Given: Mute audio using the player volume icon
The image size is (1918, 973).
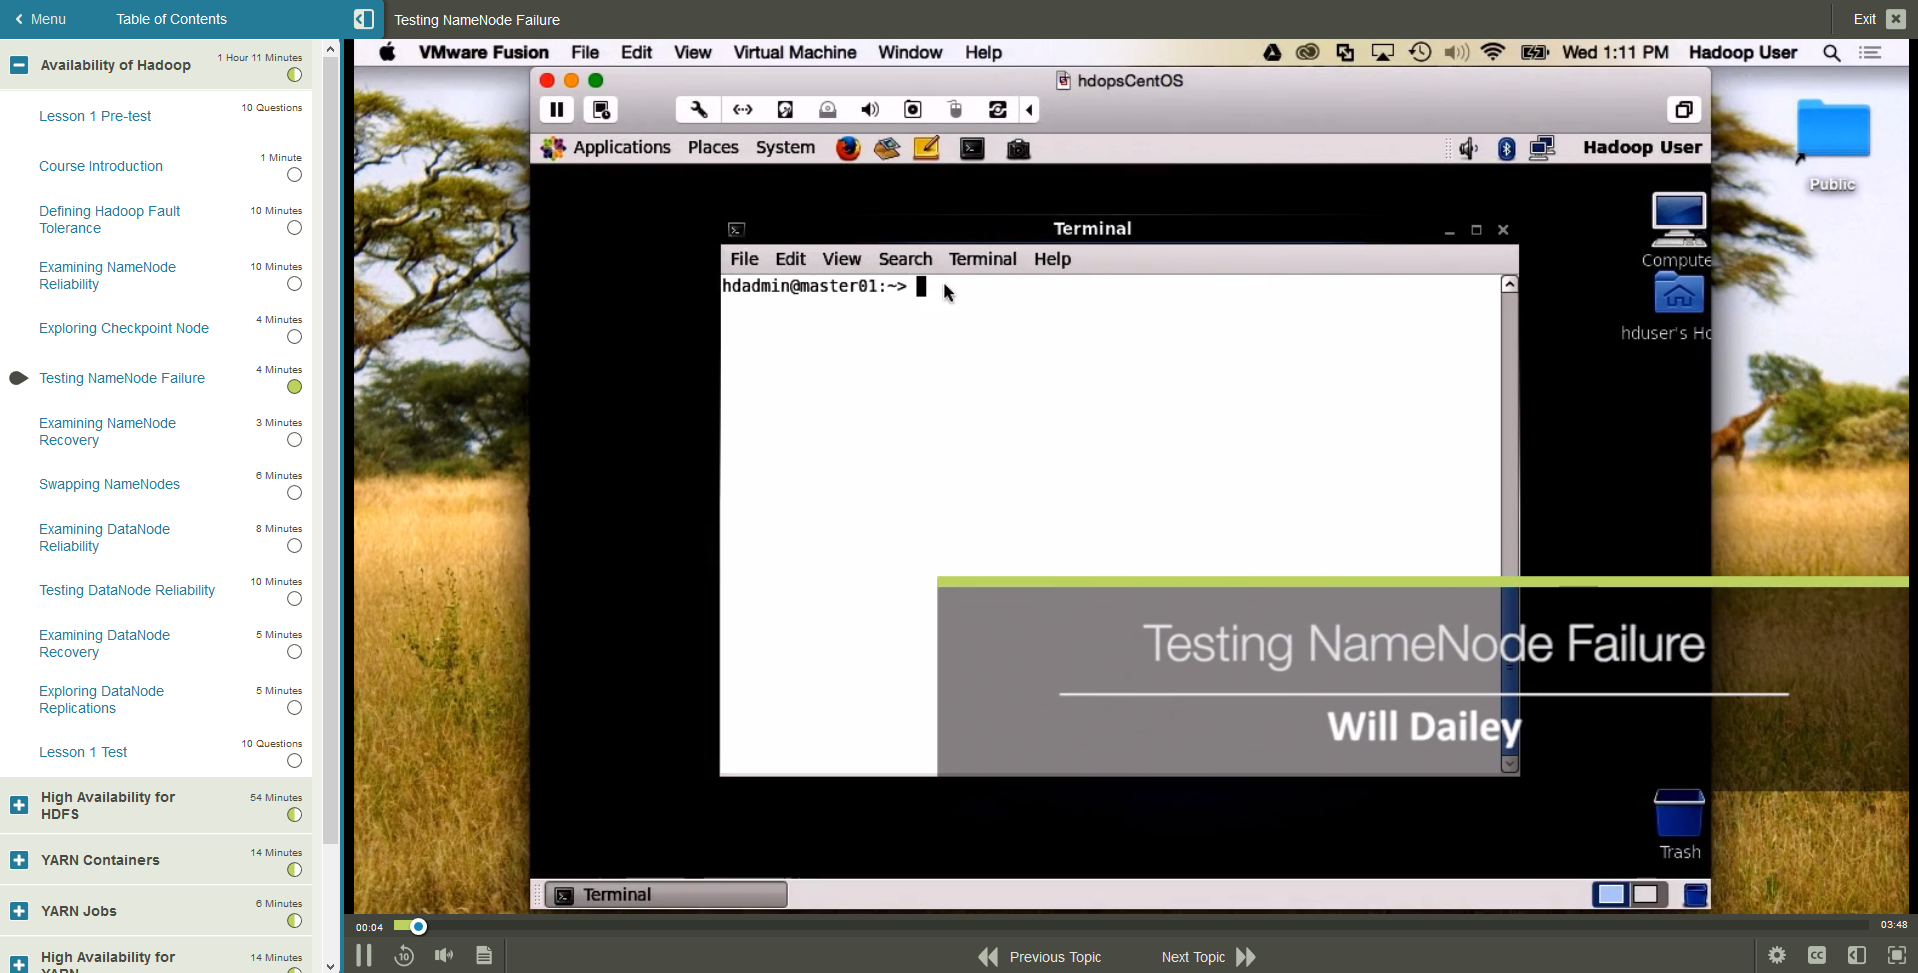Looking at the screenshot, I should (444, 956).
